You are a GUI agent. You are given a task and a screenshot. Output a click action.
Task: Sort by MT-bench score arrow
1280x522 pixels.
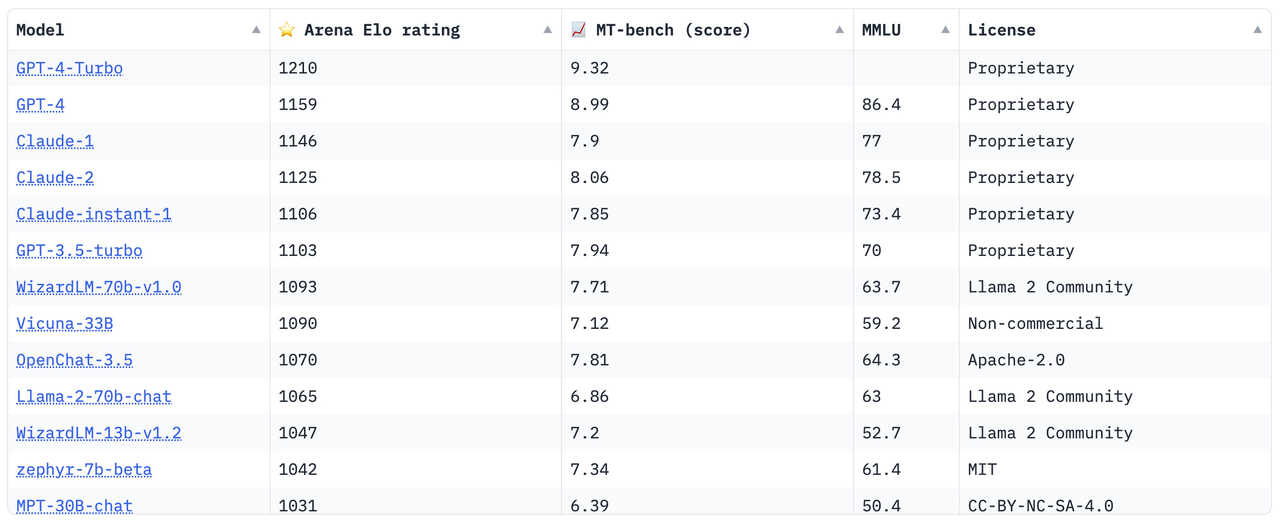pyautogui.click(x=840, y=30)
